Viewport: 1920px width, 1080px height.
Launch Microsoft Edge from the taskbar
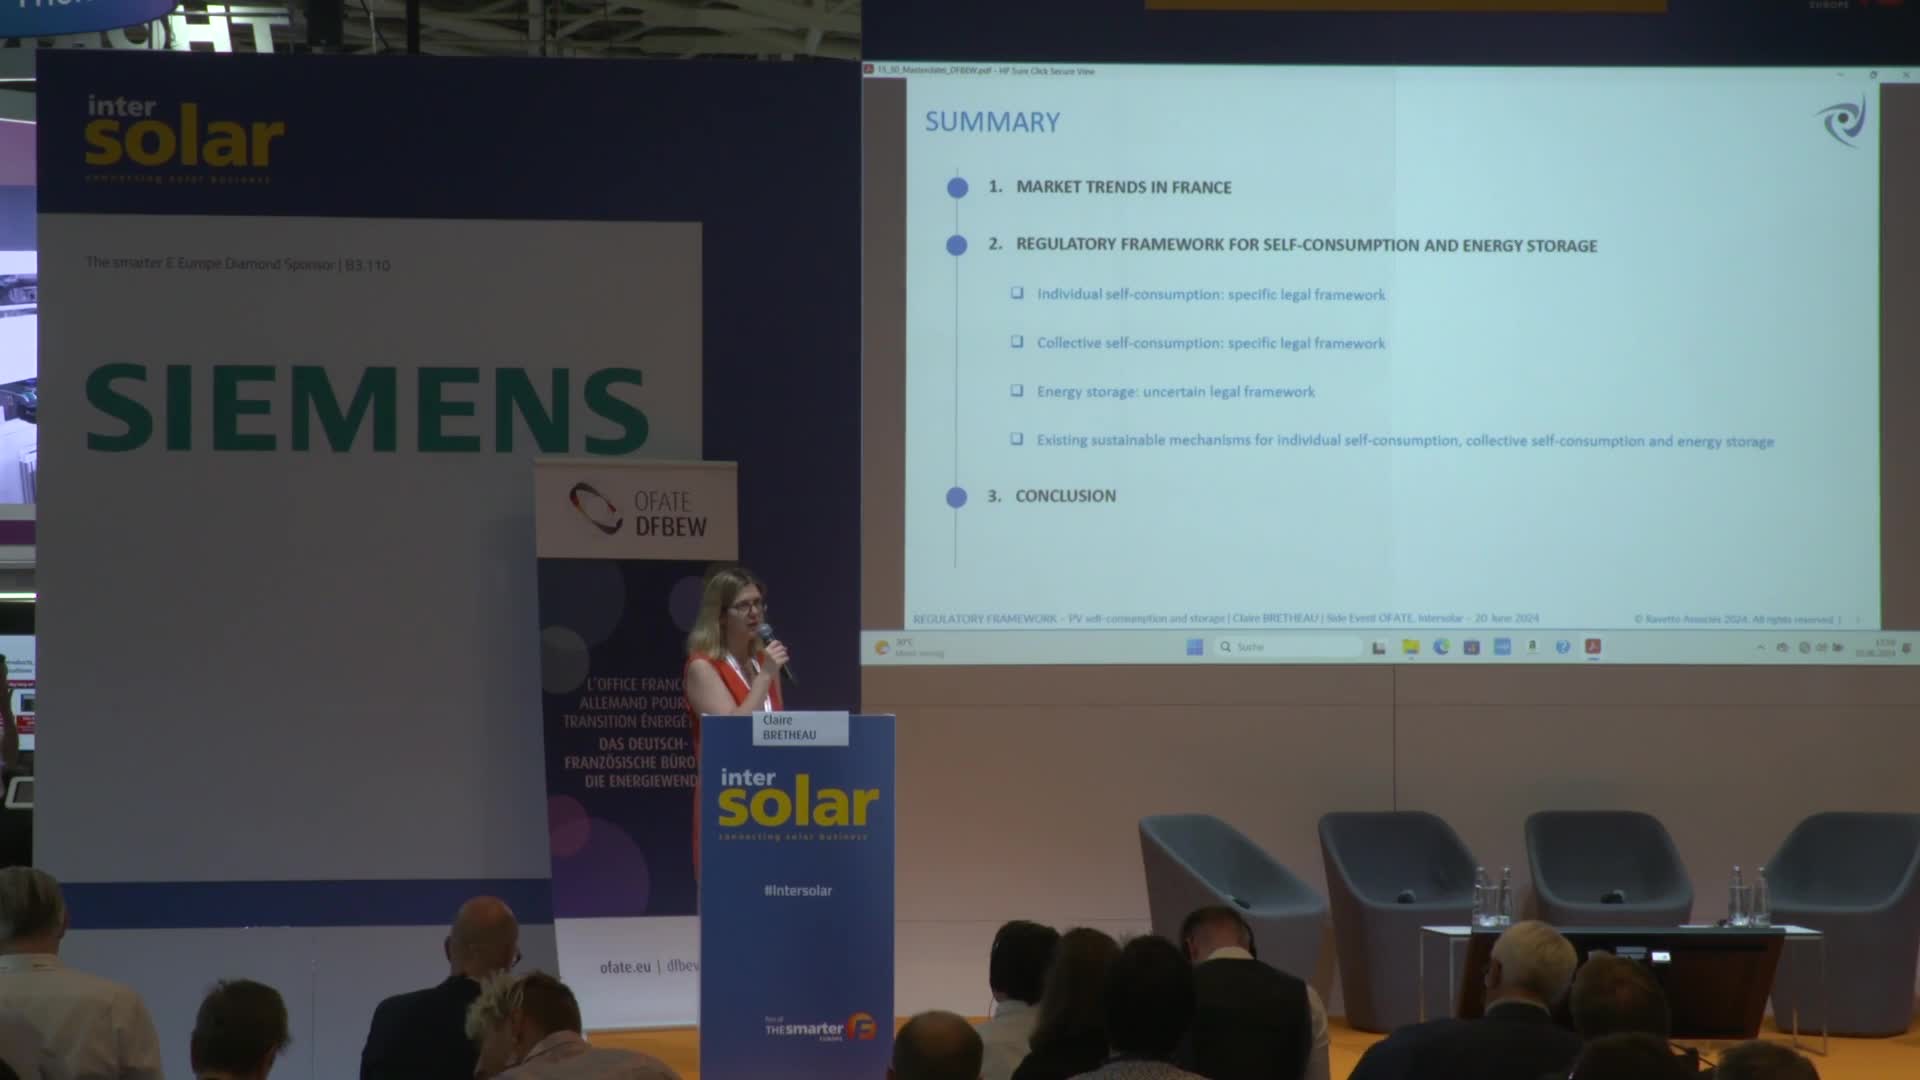tap(1441, 647)
